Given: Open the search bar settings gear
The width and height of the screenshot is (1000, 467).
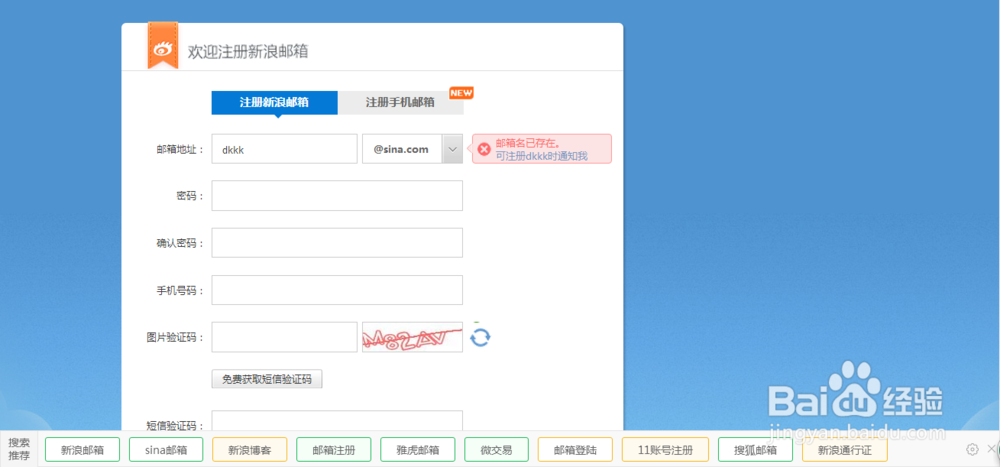Looking at the screenshot, I should pyautogui.click(x=972, y=449).
